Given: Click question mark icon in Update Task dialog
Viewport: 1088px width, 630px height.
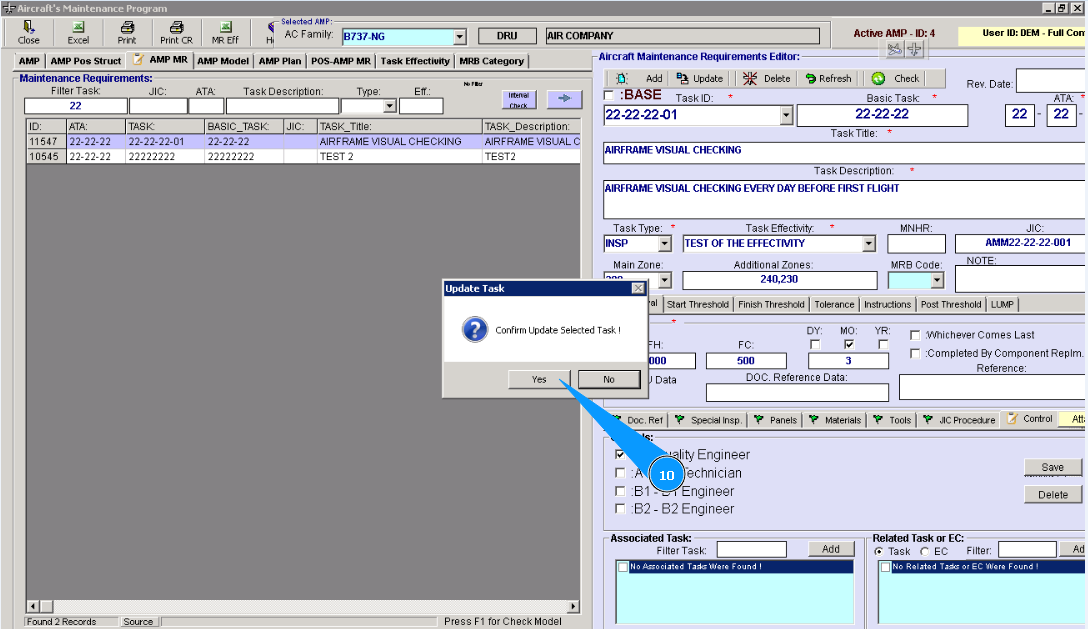Looking at the screenshot, I should point(475,330).
